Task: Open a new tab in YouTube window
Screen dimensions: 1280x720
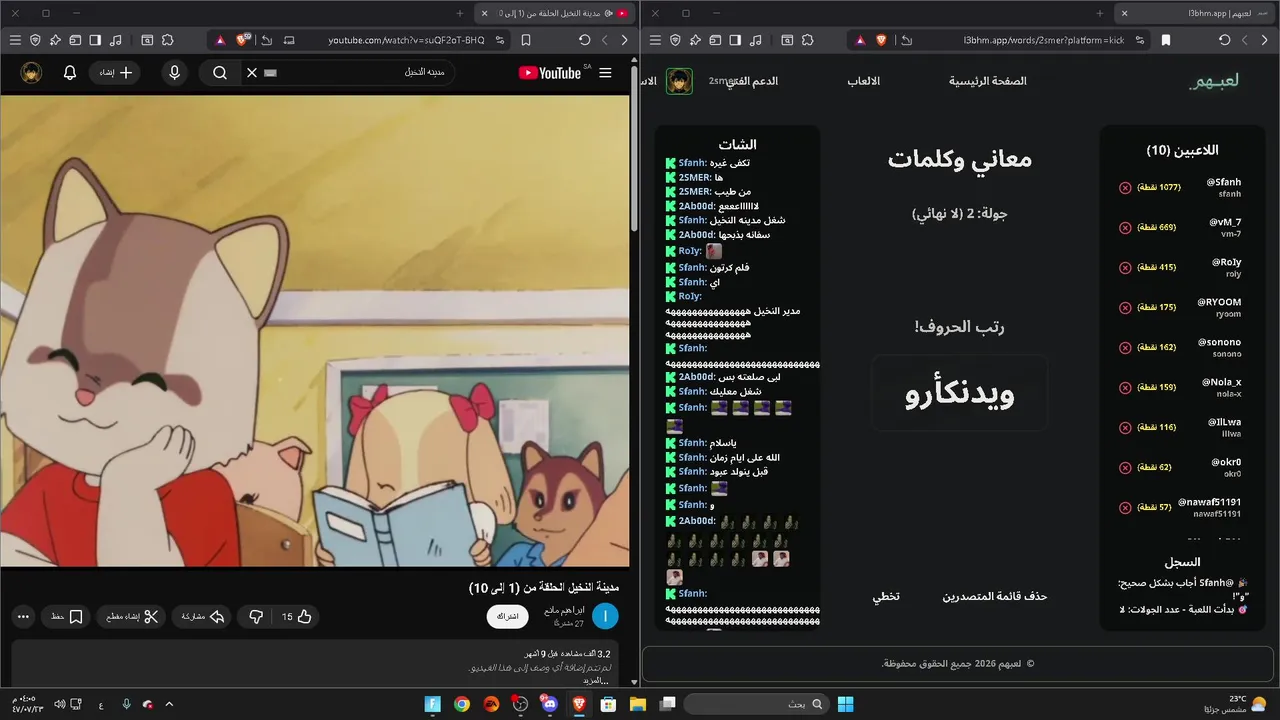Action: 460,13
